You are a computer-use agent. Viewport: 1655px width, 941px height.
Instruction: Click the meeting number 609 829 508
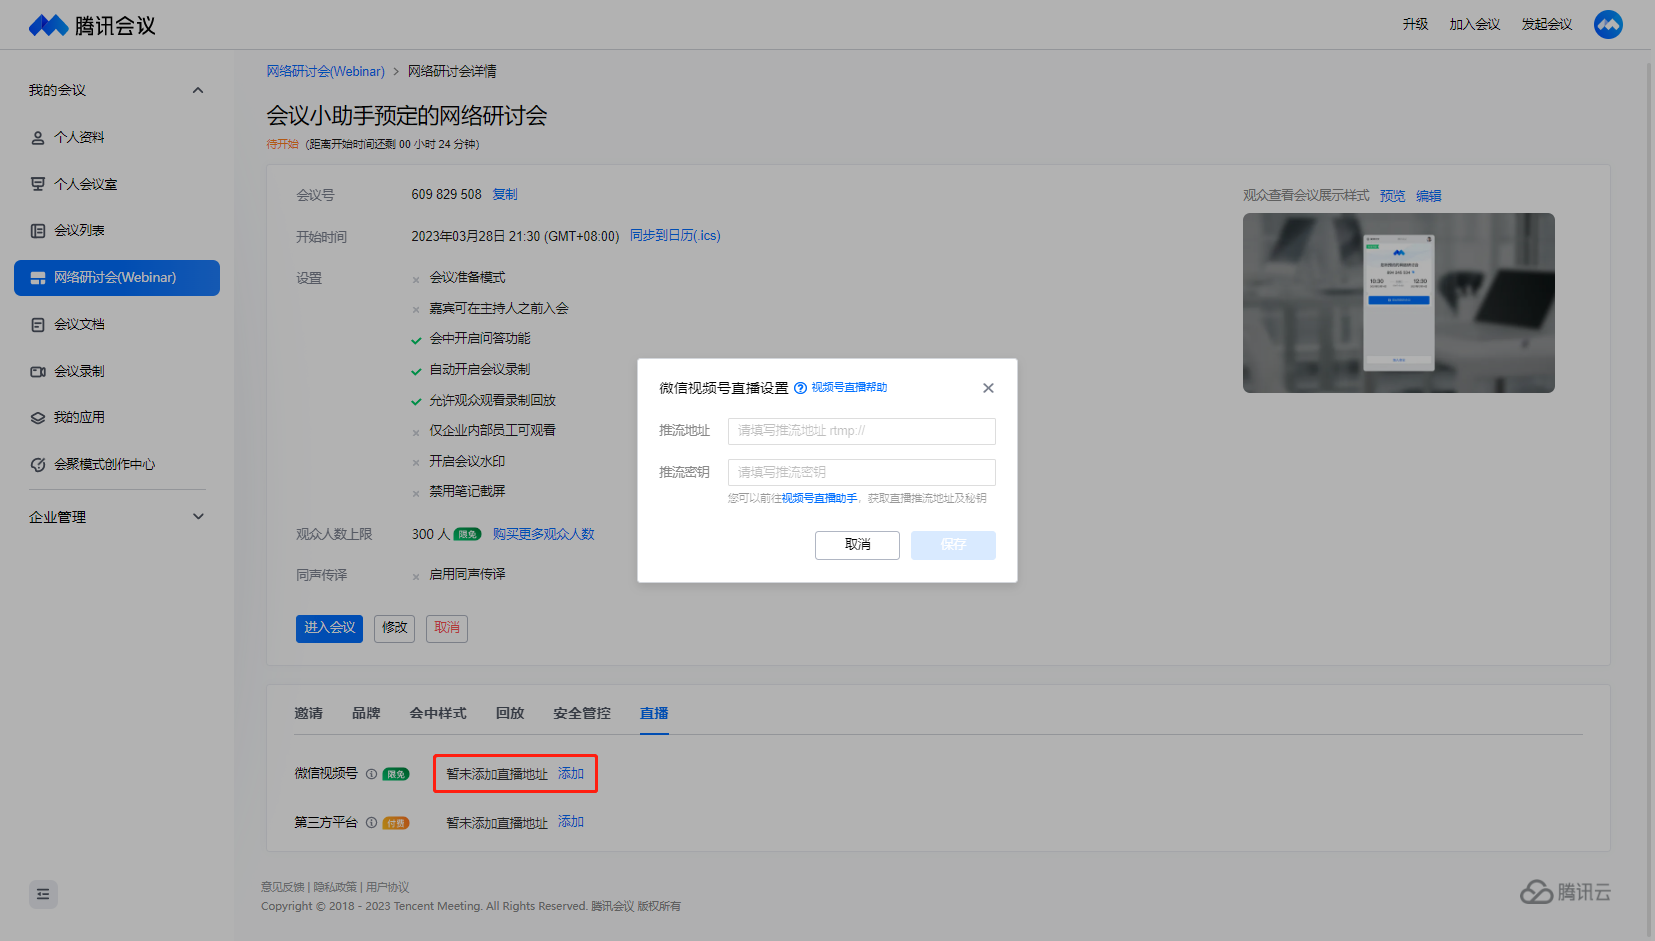446,194
